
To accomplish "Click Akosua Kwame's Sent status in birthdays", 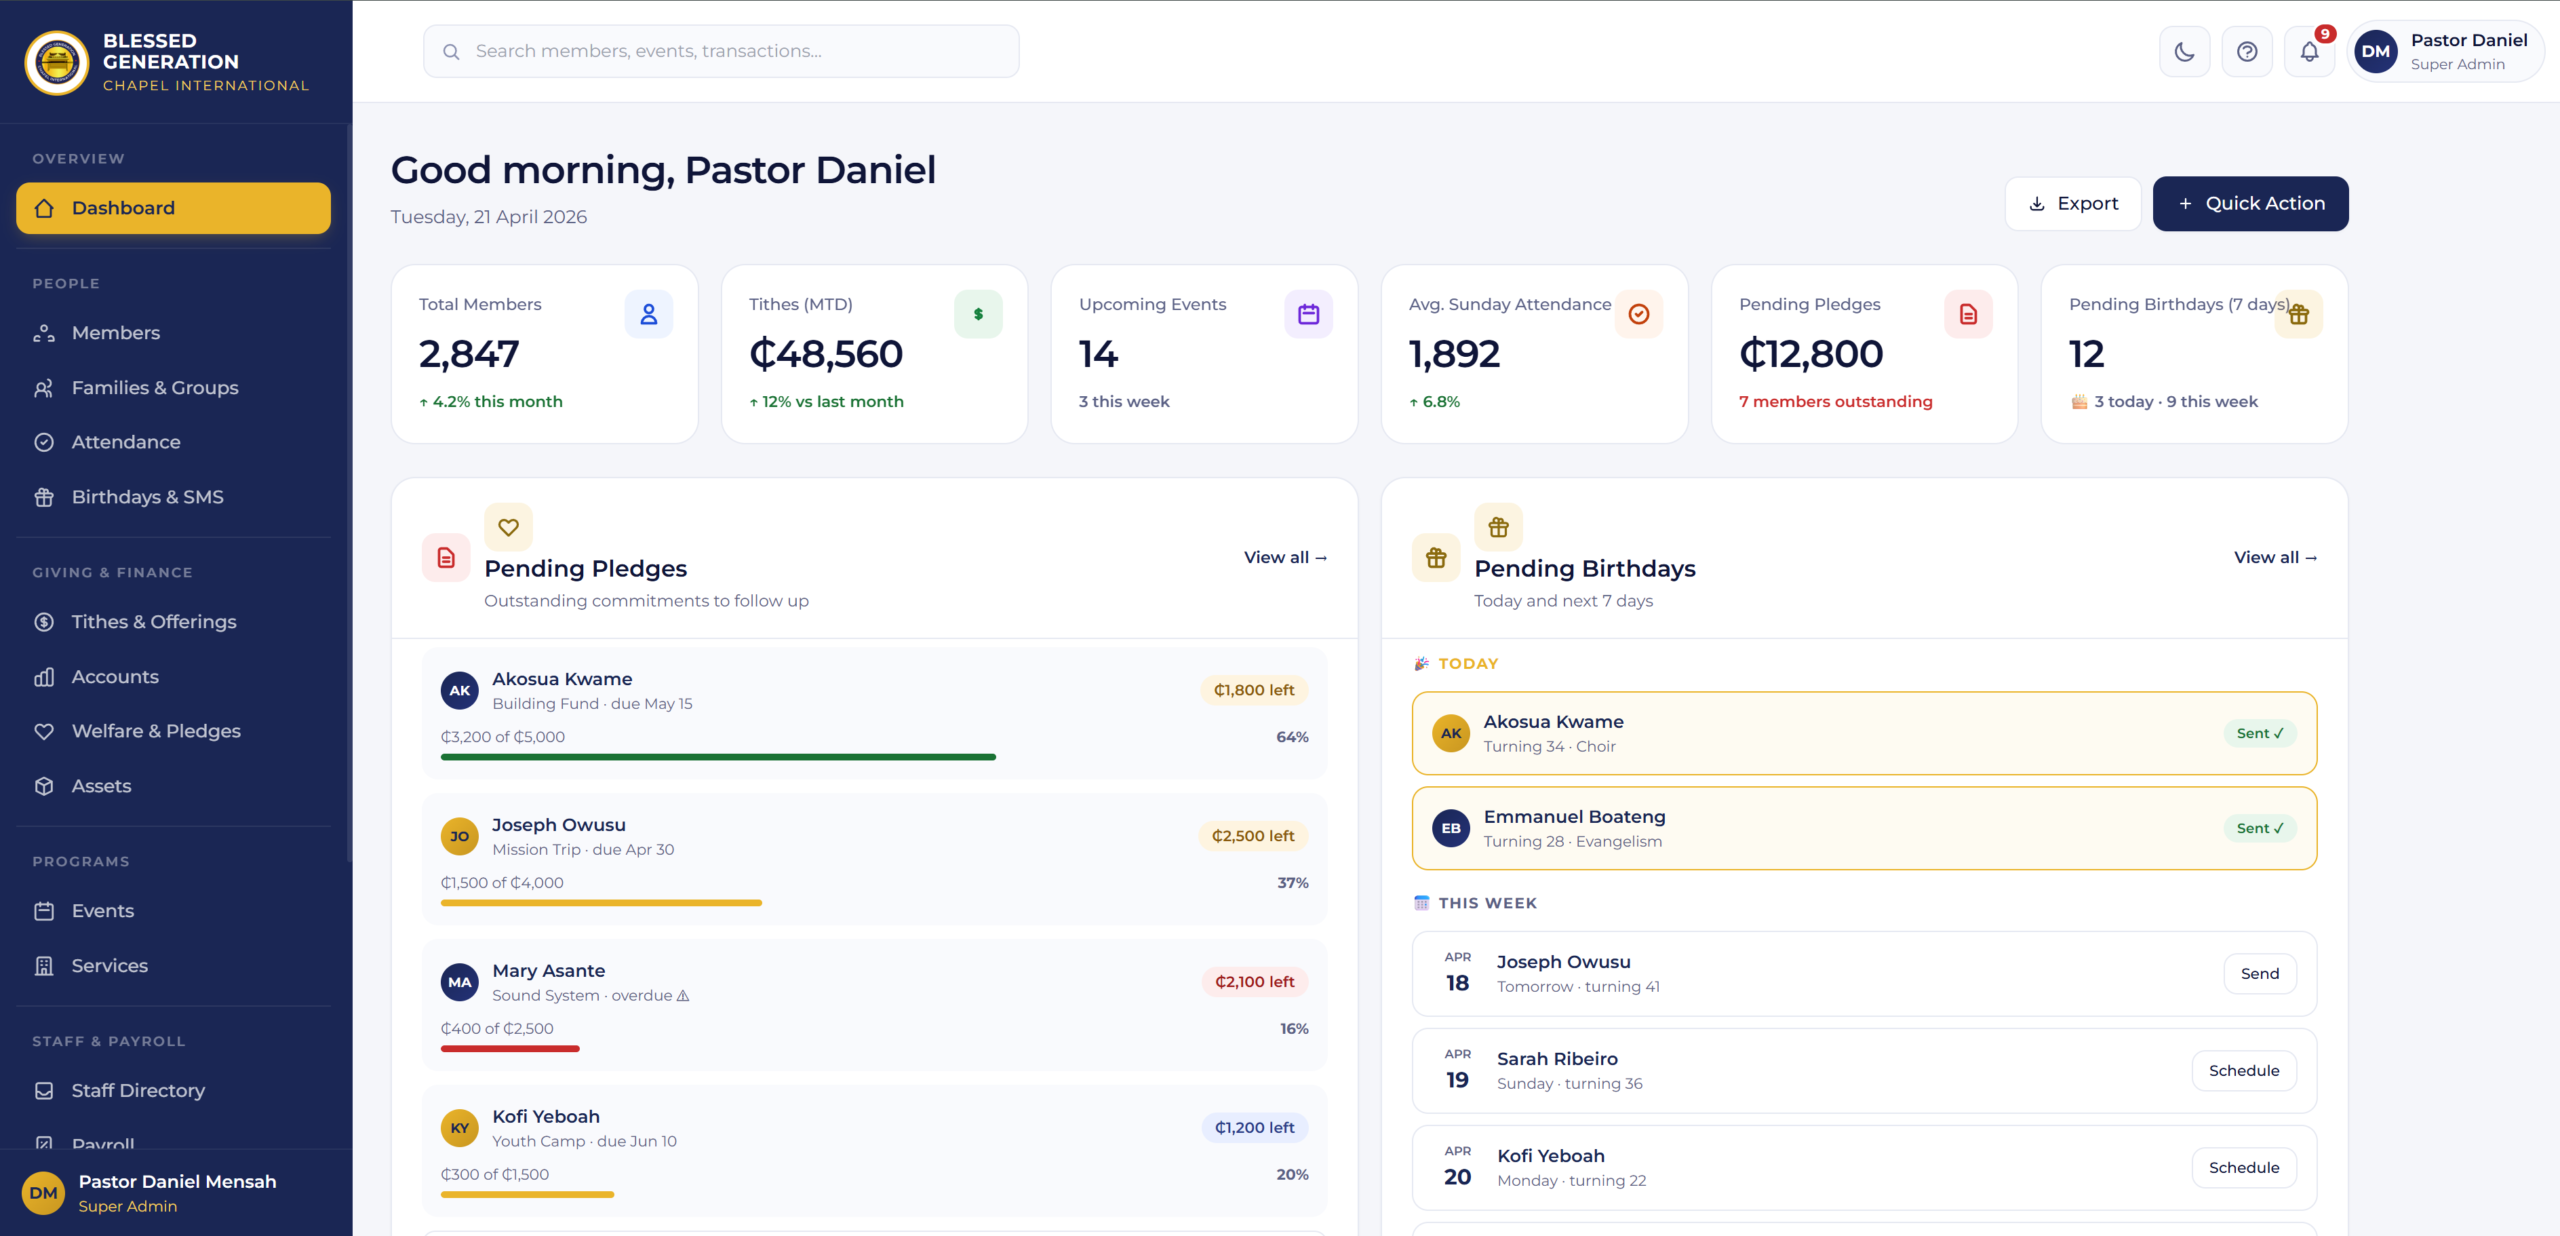I will pyautogui.click(x=2260, y=733).
